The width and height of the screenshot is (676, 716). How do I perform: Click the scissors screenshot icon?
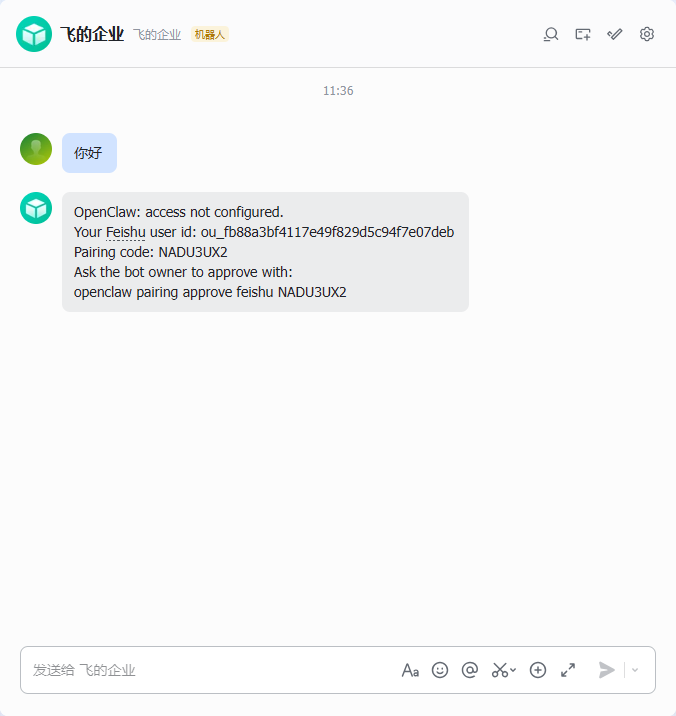(500, 670)
